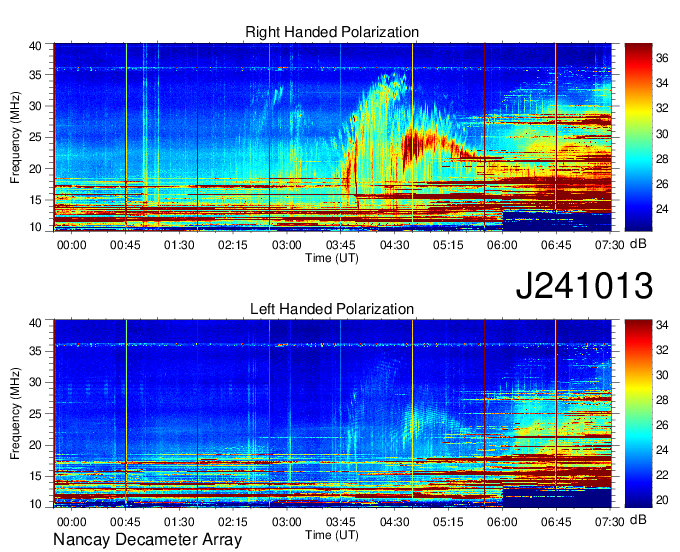Click the 03:00 tick label of the top plot
Image resolution: width=680 pixels, height=552 pixels.
coord(287,245)
